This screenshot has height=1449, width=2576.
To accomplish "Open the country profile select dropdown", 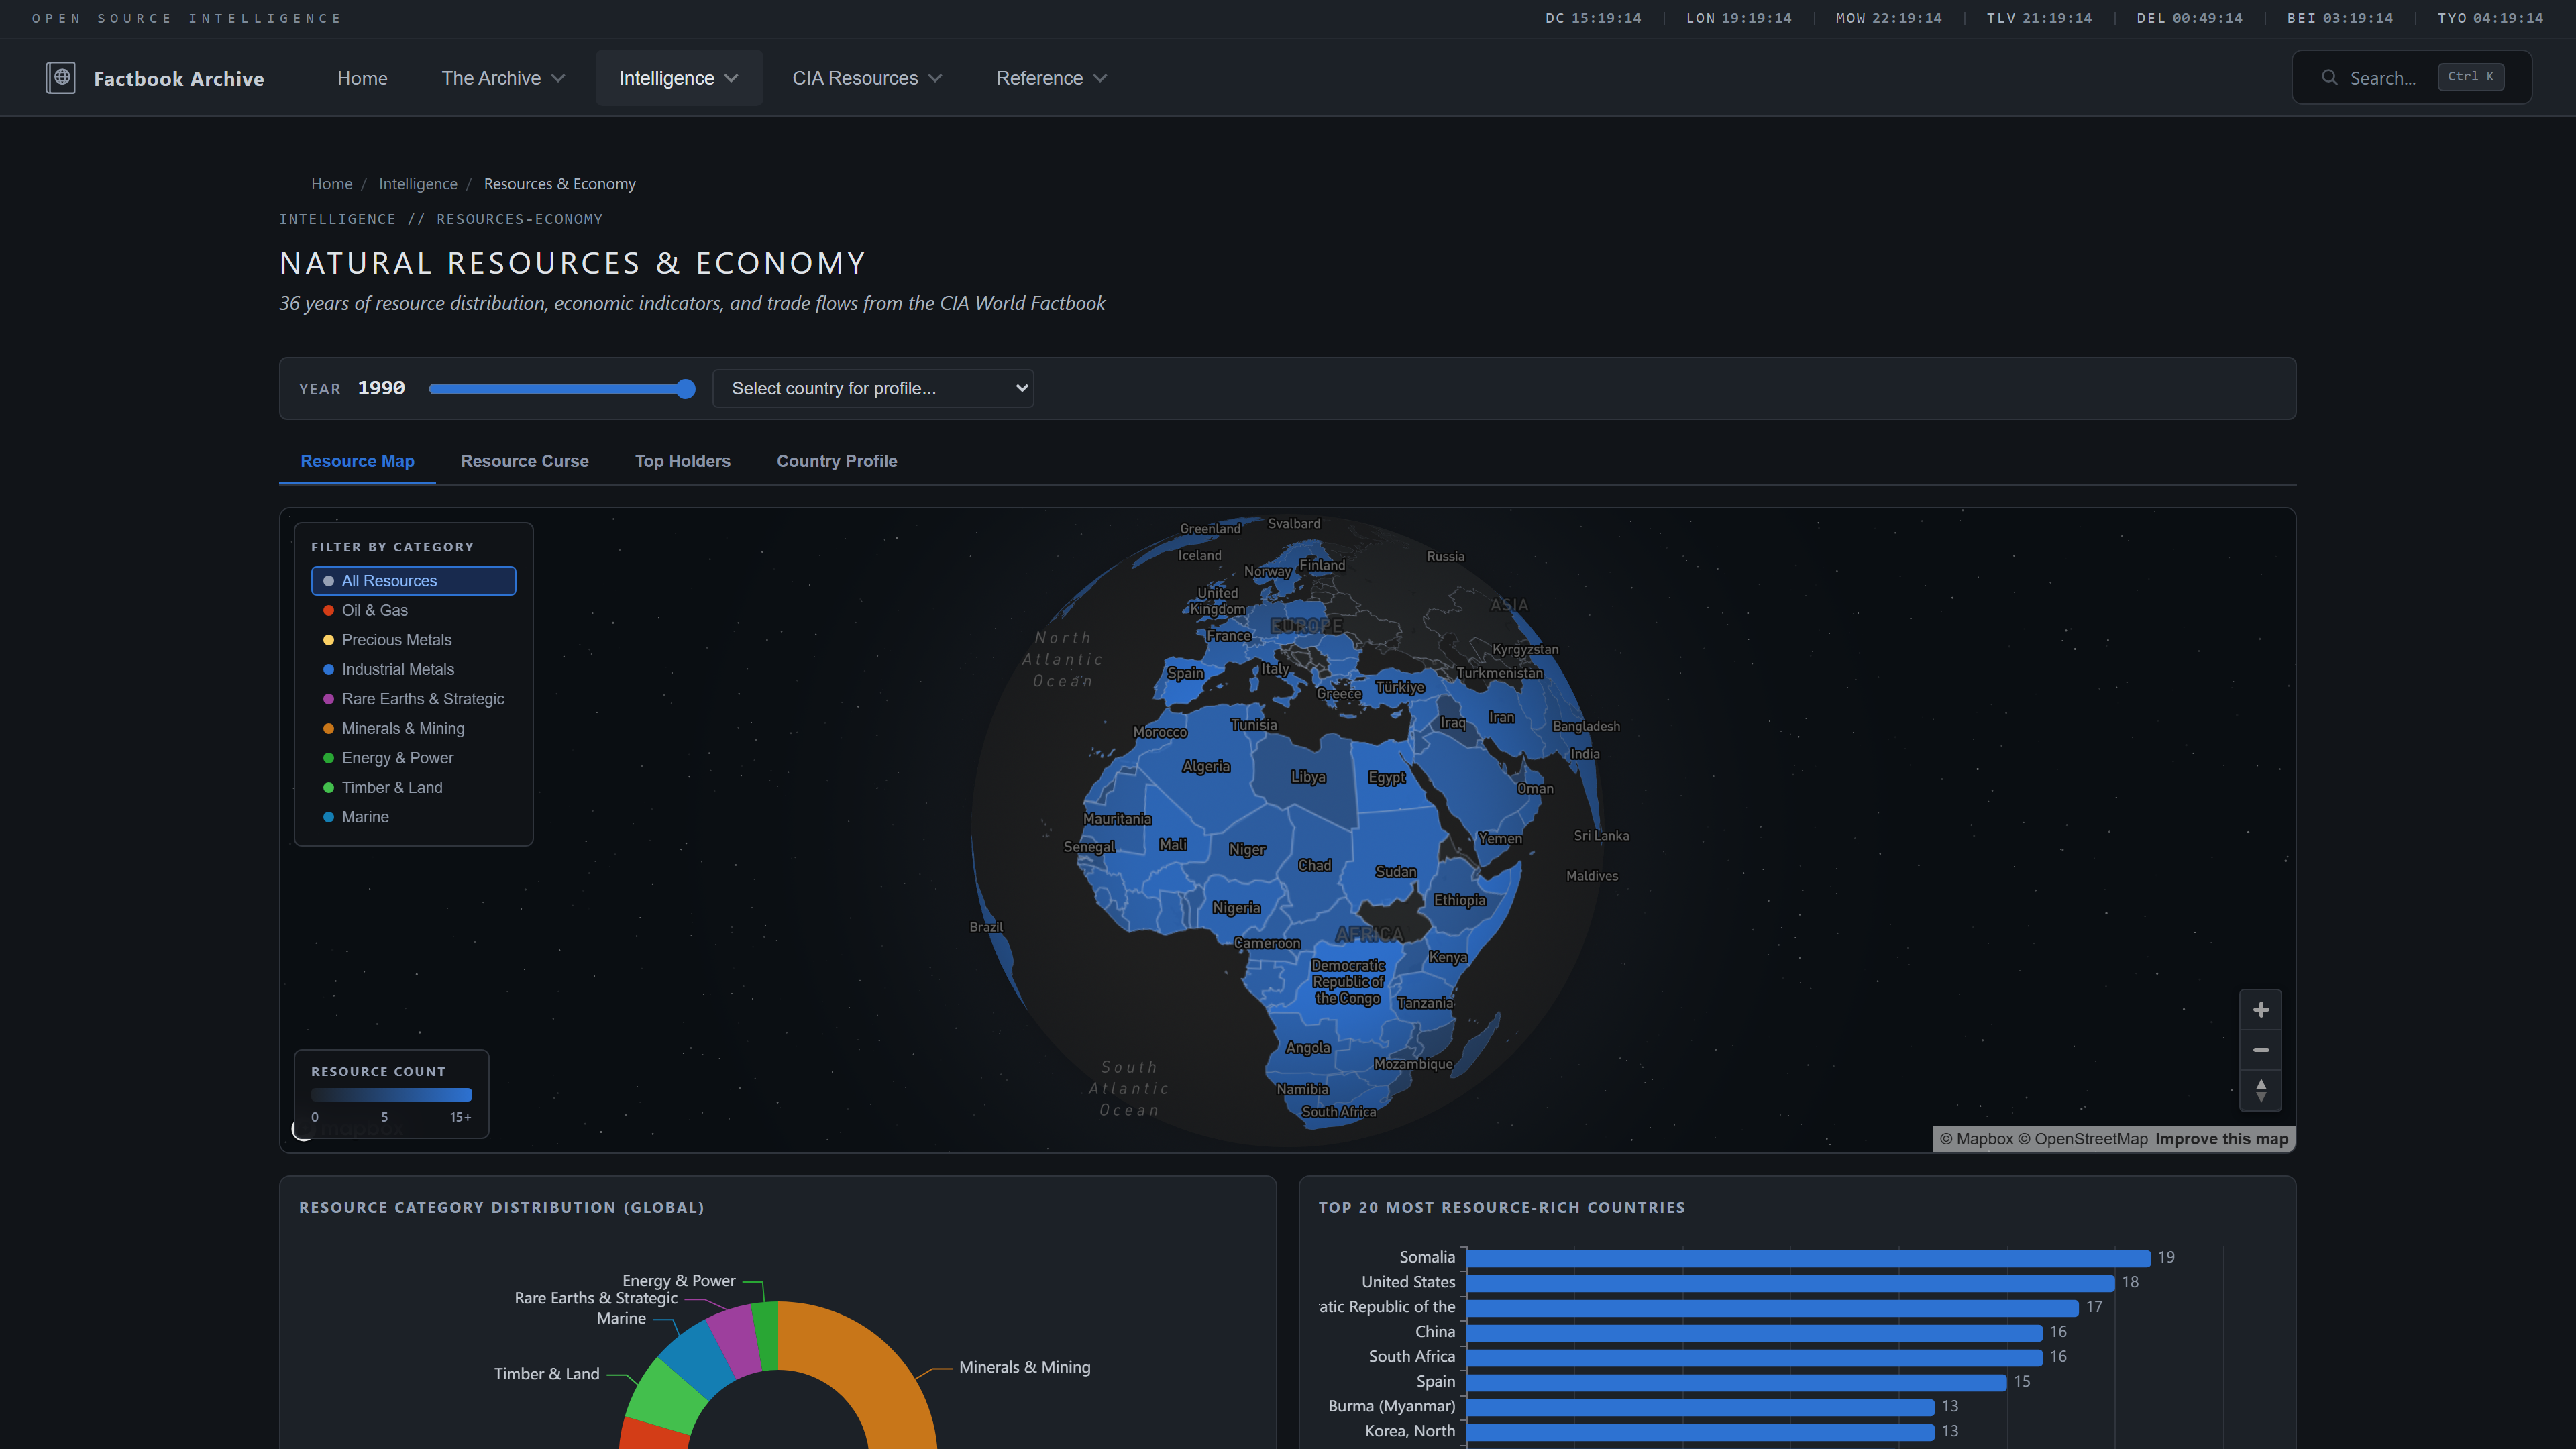I will [872, 389].
